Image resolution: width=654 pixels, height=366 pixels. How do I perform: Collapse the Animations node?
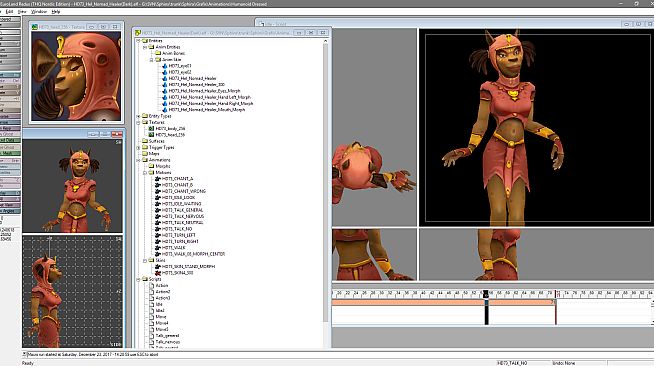138,160
